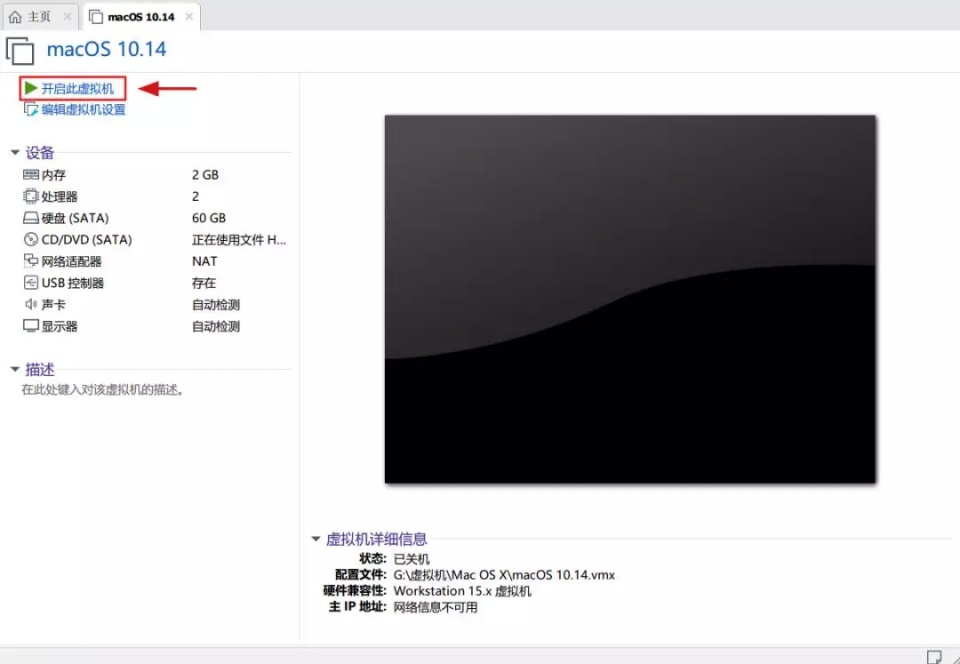This screenshot has width=960, height=664.
Task: Click the USB controller value 存在
Action: click(204, 283)
